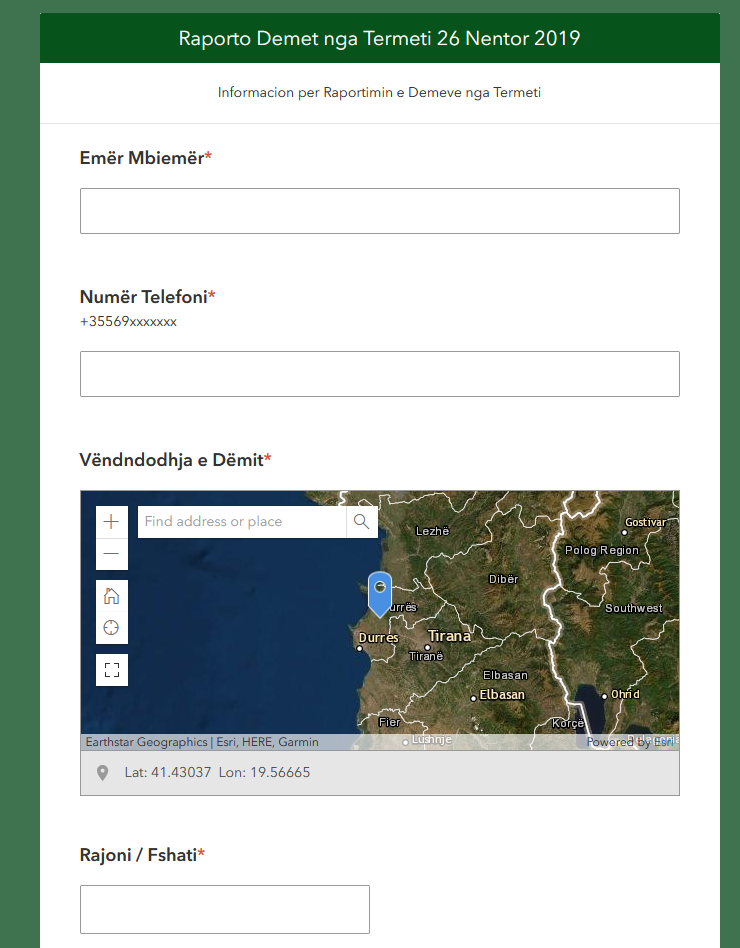740x948 pixels.
Task: Find my current location on map
Action: click(x=111, y=628)
